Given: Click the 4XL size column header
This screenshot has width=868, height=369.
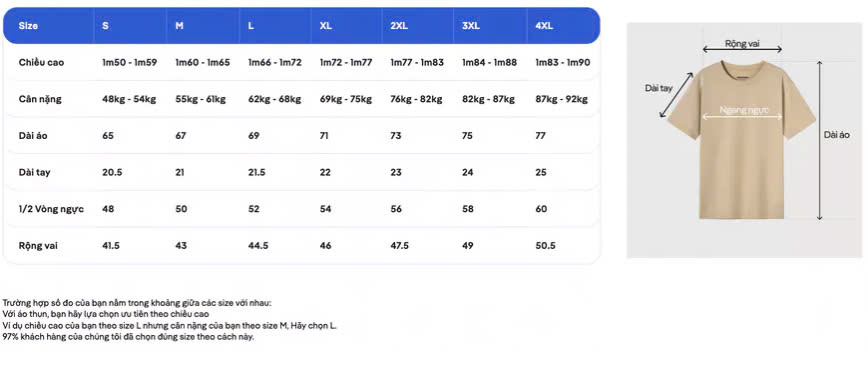Looking at the screenshot, I should pos(544,26).
